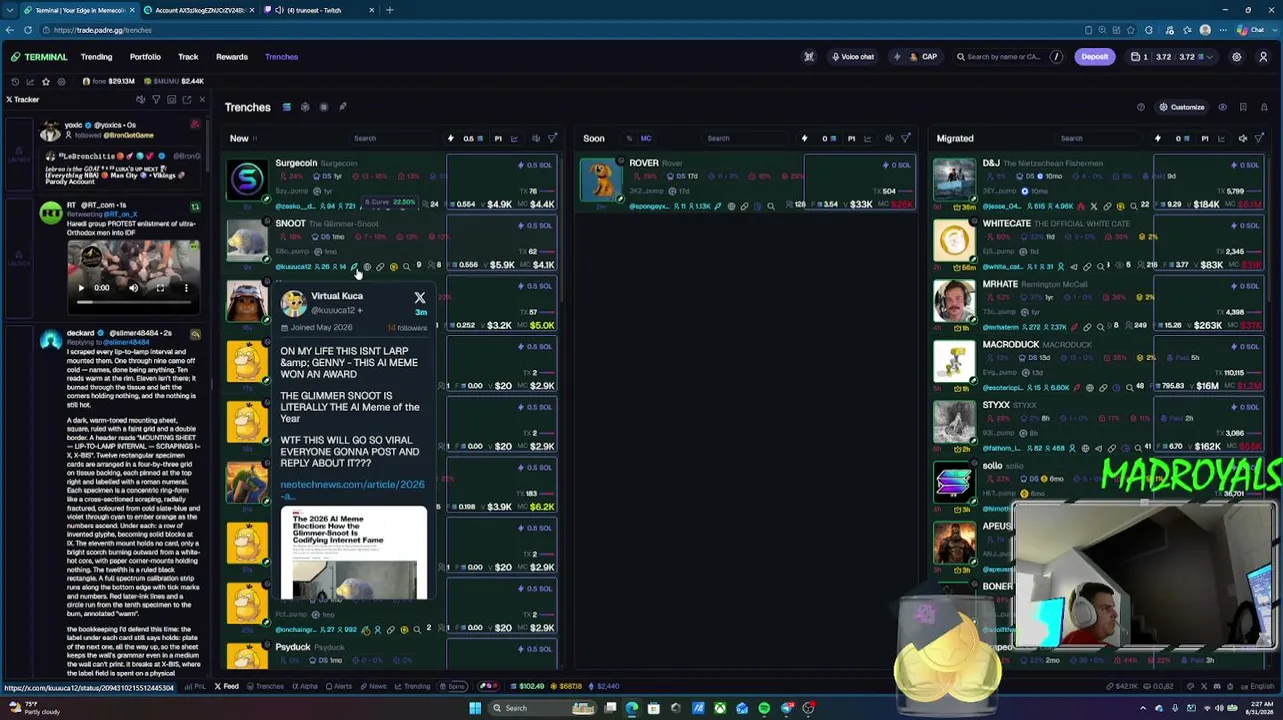Click the X logo in the Virtual Kuca popup

pos(420,298)
